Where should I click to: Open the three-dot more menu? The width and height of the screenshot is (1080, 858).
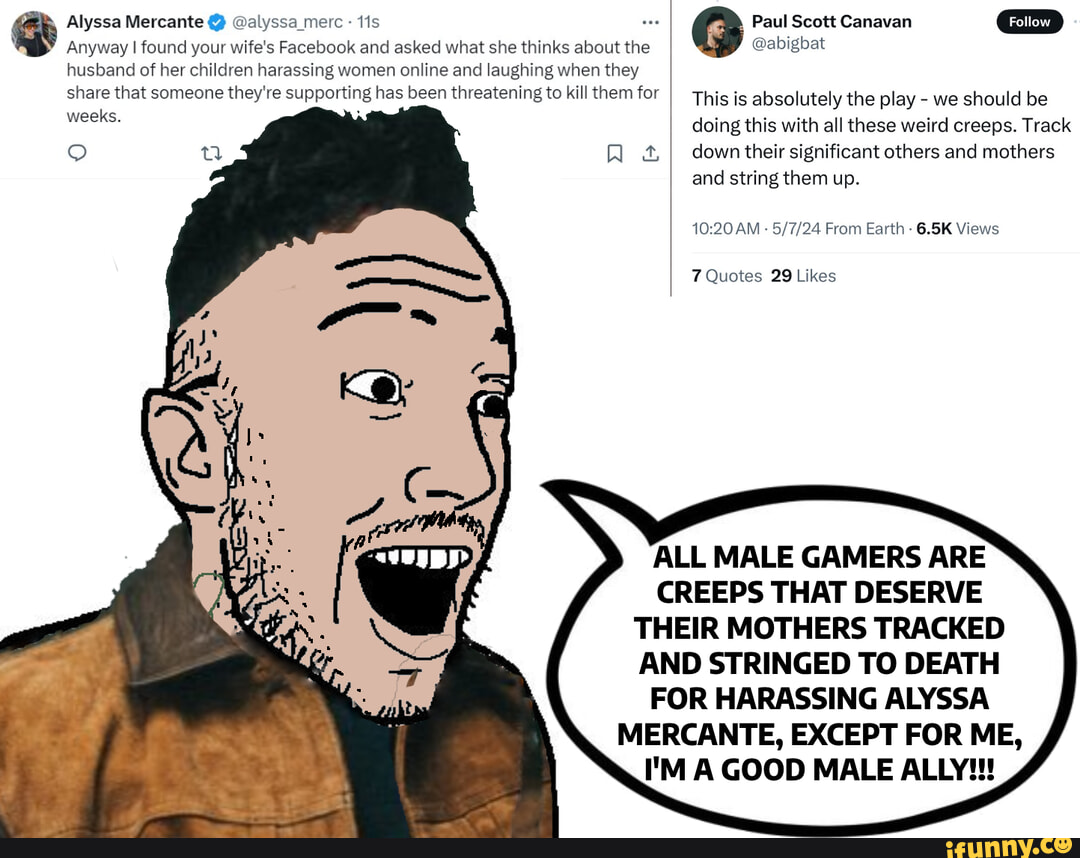pos(650,22)
